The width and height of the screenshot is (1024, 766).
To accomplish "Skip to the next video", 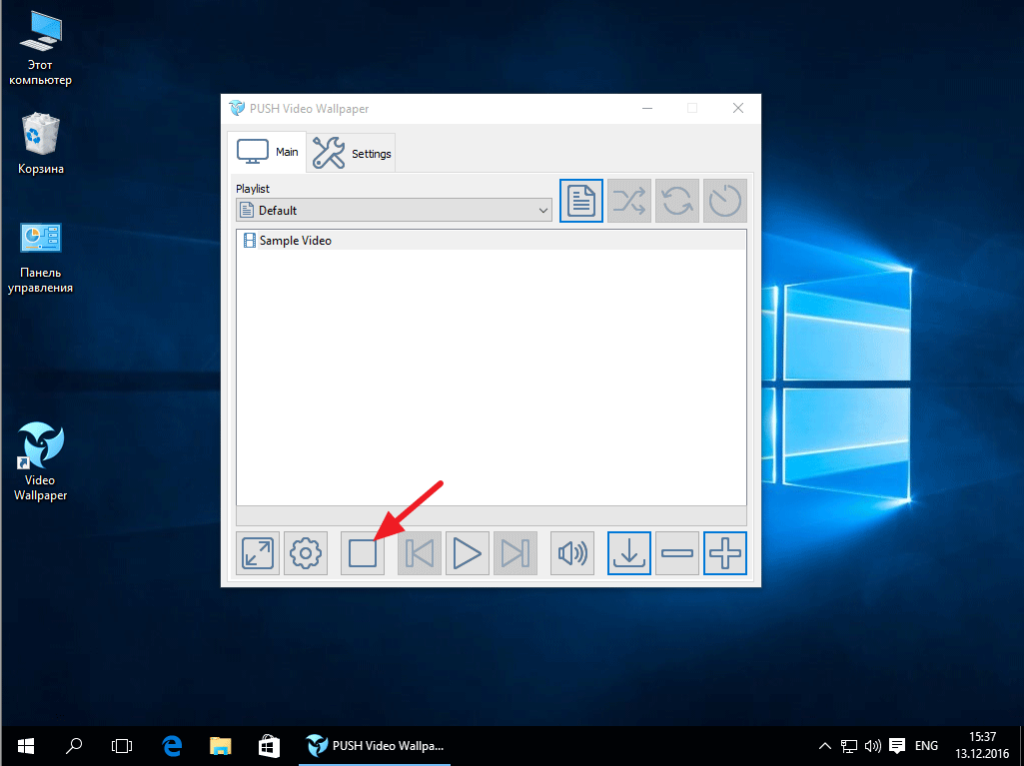I will [515, 553].
